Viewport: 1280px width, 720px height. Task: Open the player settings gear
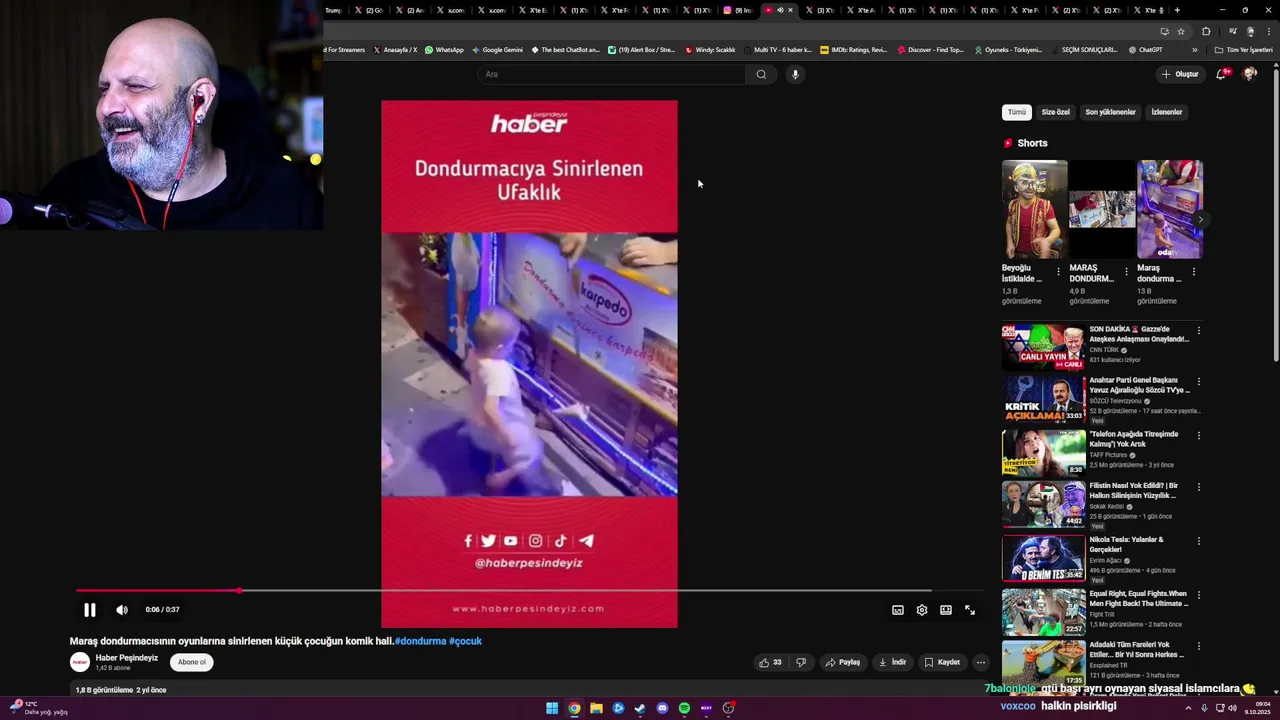(922, 610)
